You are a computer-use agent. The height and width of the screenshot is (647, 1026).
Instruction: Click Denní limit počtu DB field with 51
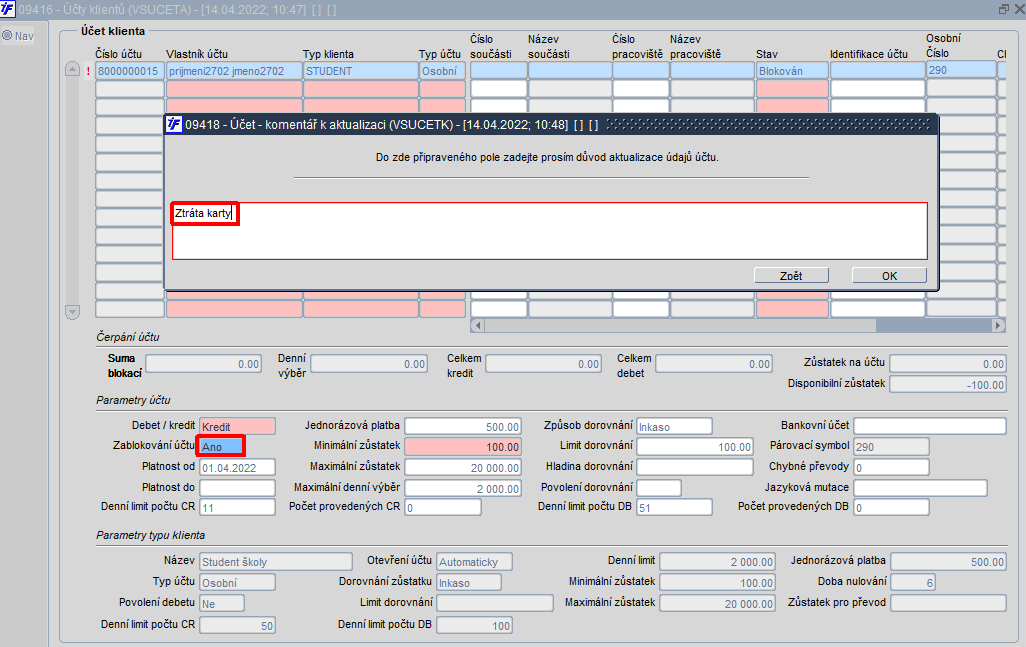(x=674, y=508)
